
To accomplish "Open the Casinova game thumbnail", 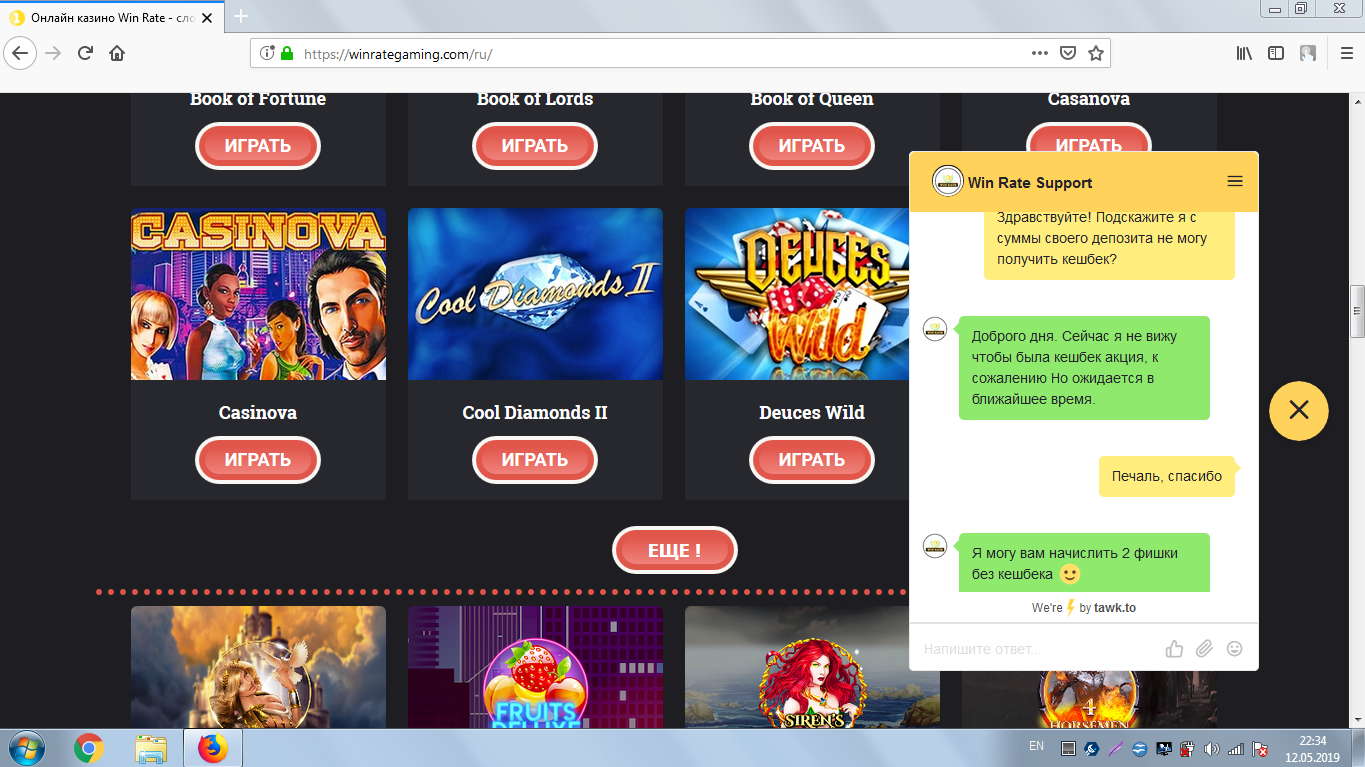I will pyautogui.click(x=258, y=294).
